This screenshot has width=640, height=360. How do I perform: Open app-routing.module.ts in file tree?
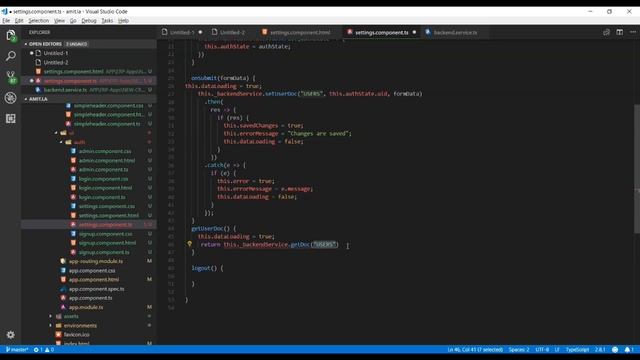pyautogui.click(x=96, y=261)
